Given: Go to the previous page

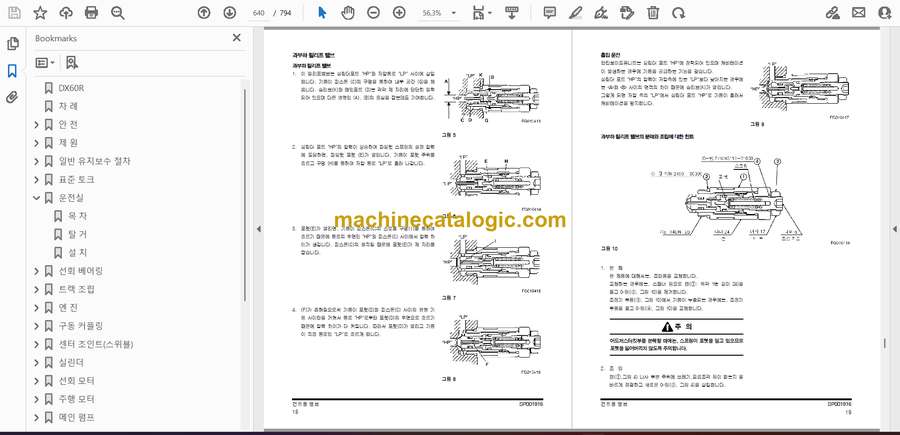Looking at the screenshot, I should 204,13.
